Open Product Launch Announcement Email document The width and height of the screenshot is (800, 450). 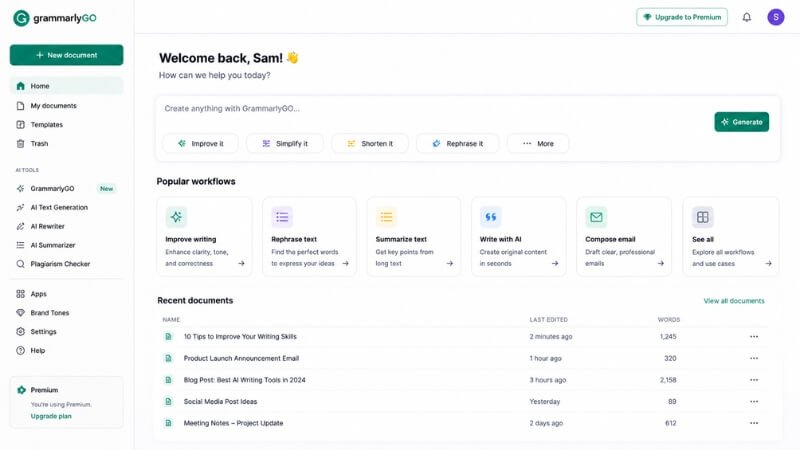click(241, 358)
